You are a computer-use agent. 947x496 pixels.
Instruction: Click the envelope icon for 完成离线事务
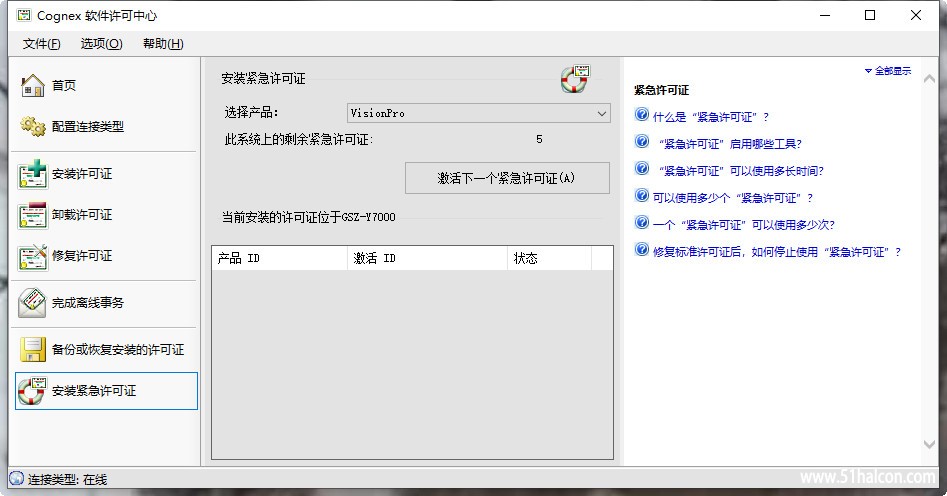tap(32, 303)
